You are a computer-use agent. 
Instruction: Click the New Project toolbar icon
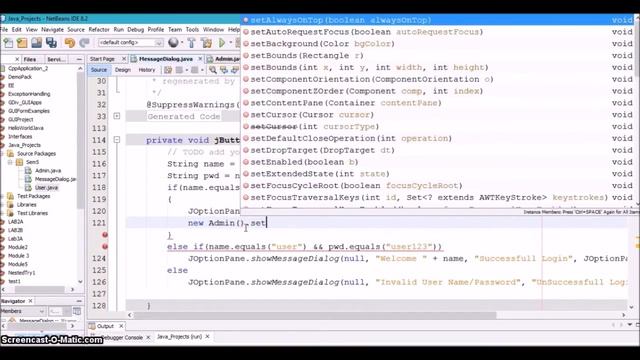(22, 42)
